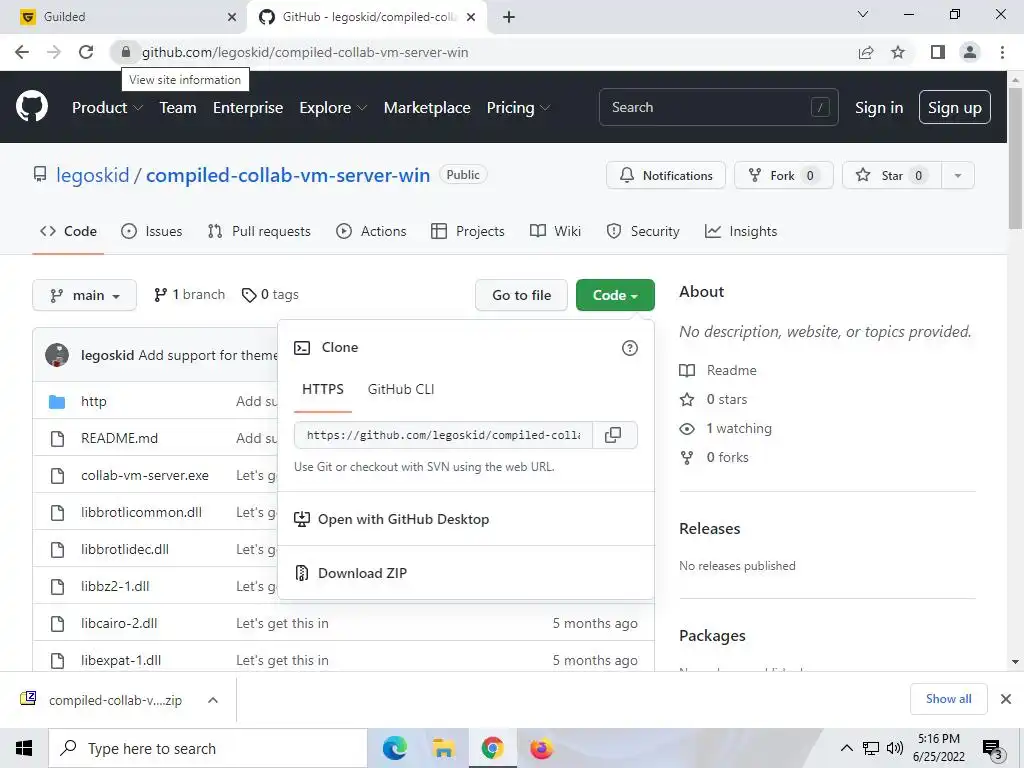Image resolution: width=1024 pixels, height=768 pixels.
Task: Click the Windows Start button
Action: coord(24,748)
